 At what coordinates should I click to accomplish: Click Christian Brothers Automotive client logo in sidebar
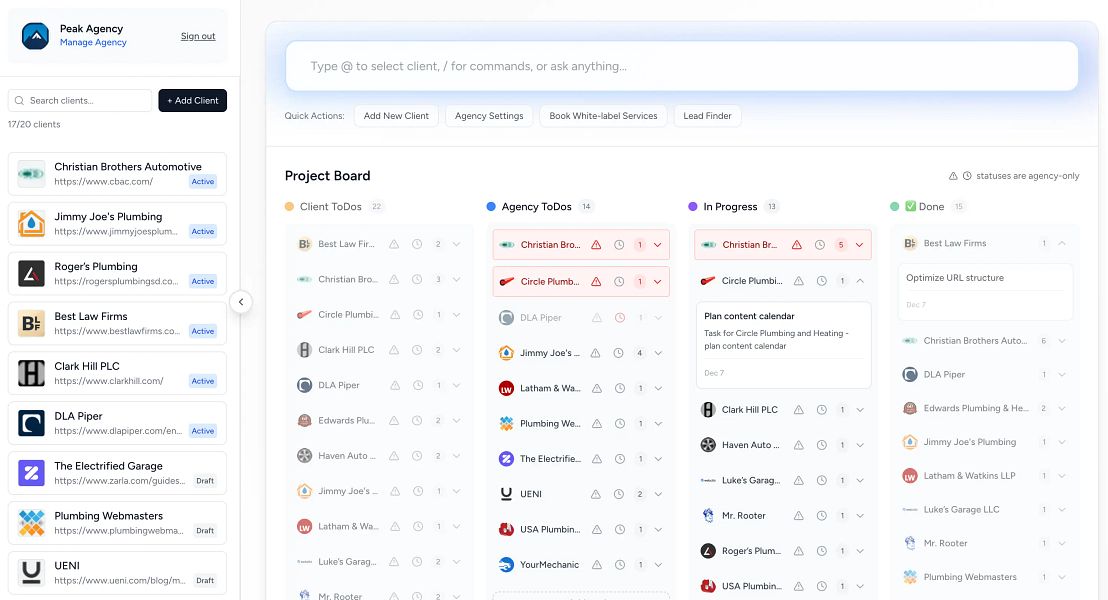tap(31, 174)
